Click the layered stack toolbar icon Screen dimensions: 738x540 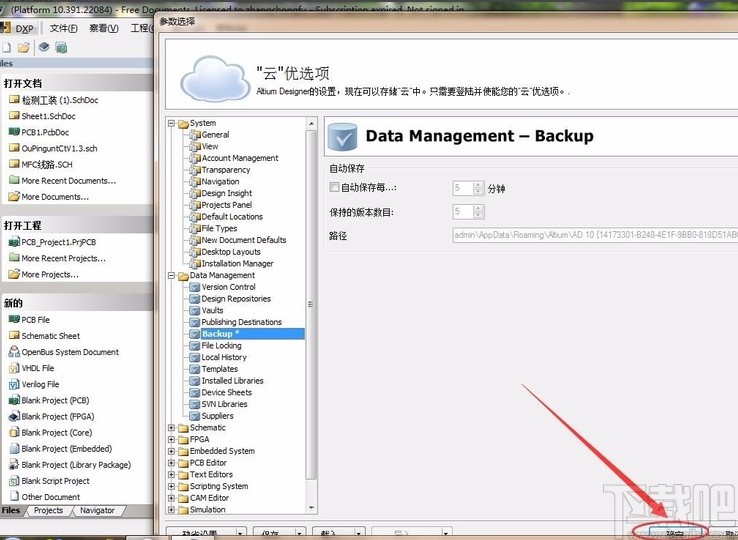44,47
